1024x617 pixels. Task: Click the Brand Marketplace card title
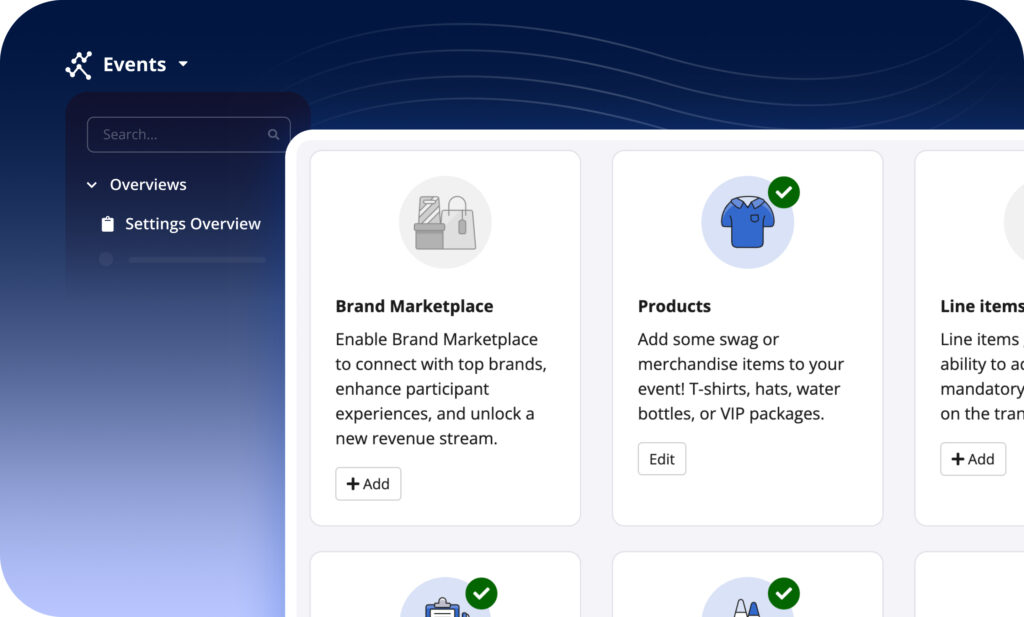414,306
